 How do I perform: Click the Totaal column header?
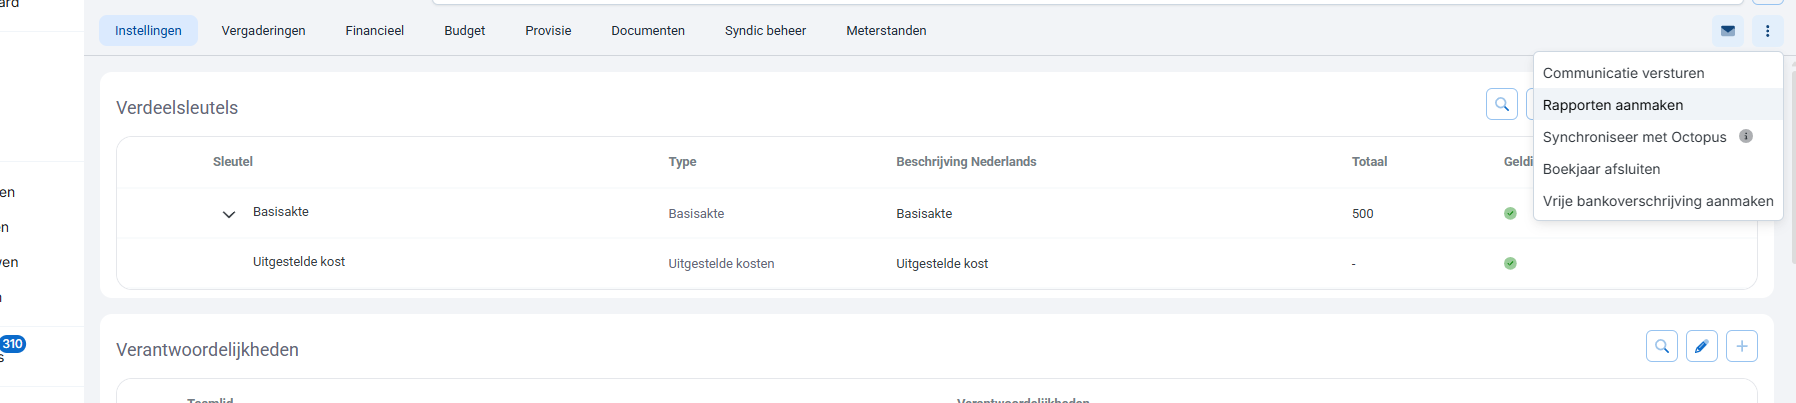pyautogui.click(x=1369, y=162)
